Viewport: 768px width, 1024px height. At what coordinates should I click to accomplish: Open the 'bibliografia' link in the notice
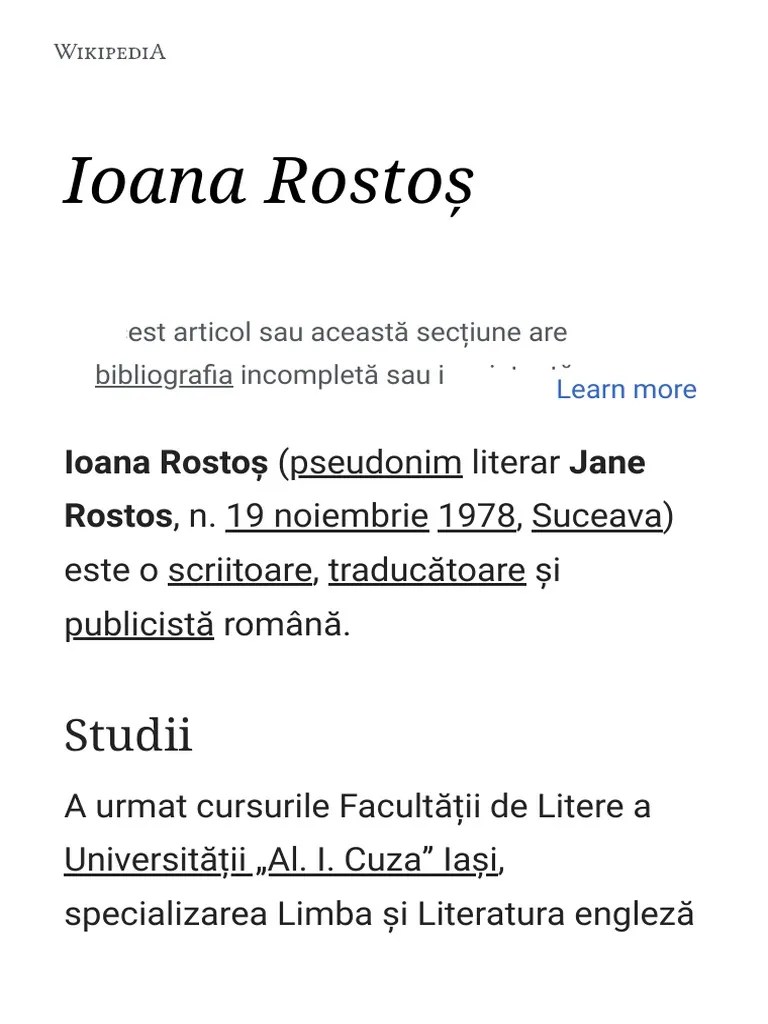[164, 376]
